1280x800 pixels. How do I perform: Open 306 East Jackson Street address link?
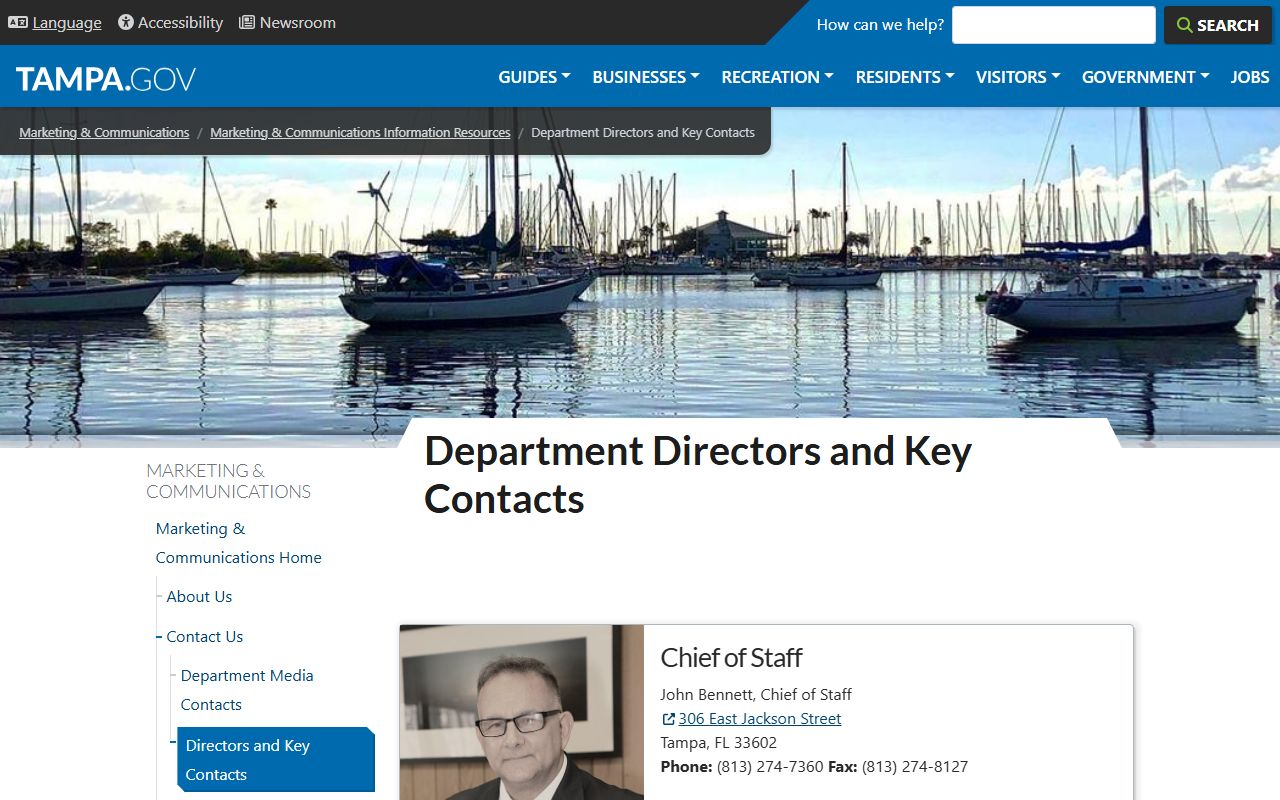(759, 718)
